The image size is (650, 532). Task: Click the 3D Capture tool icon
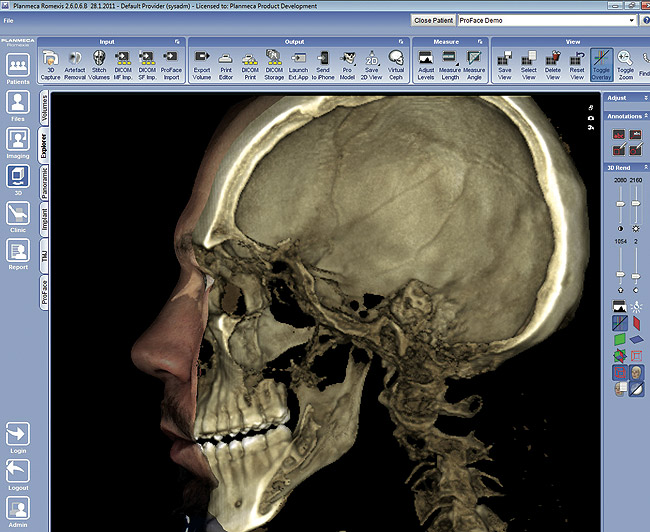pyautogui.click(x=50, y=65)
